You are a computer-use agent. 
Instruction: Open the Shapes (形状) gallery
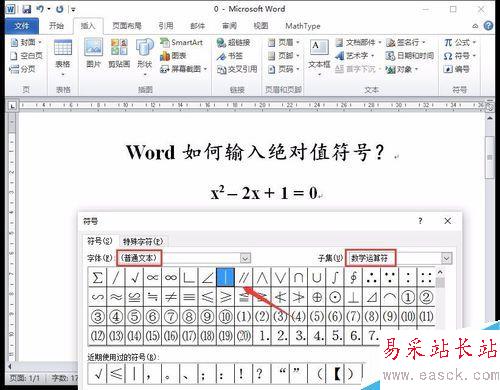click(x=144, y=57)
